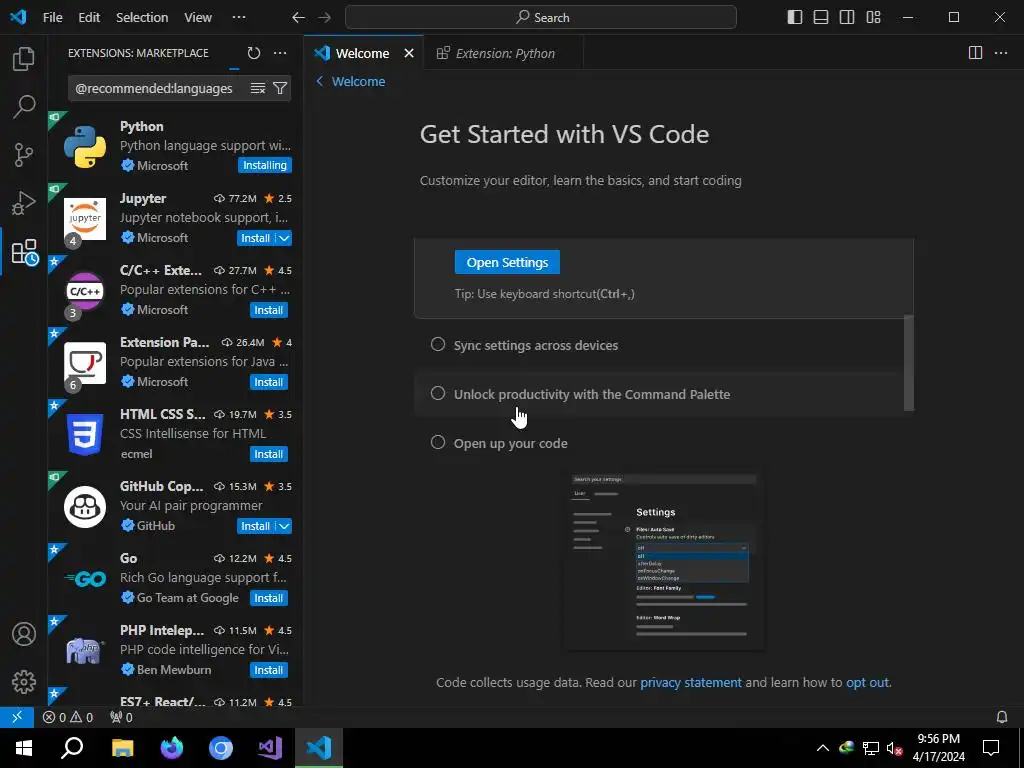Show hidden system tray icons chevron
This screenshot has width=1024, height=768.
click(823, 748)
